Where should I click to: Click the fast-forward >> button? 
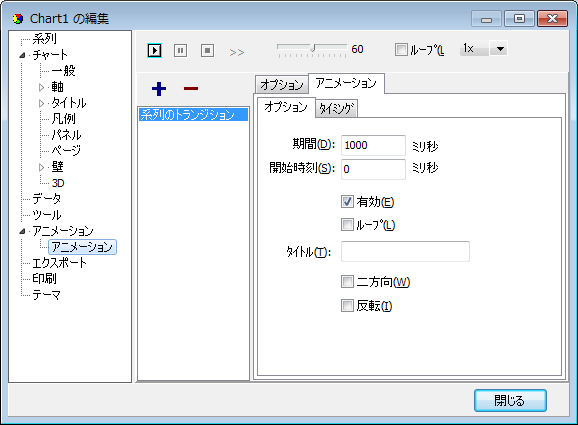tap(236, 53)
